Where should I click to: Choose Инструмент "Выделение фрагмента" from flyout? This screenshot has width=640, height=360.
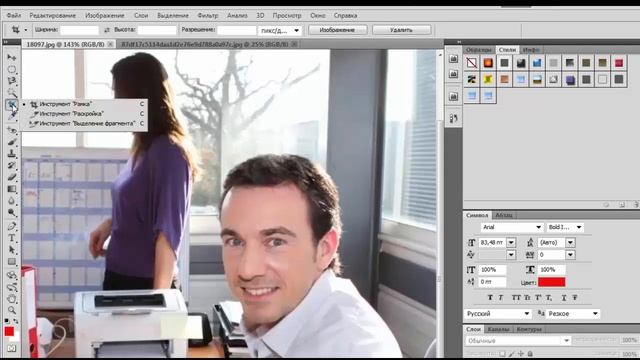tap(87, 123)
